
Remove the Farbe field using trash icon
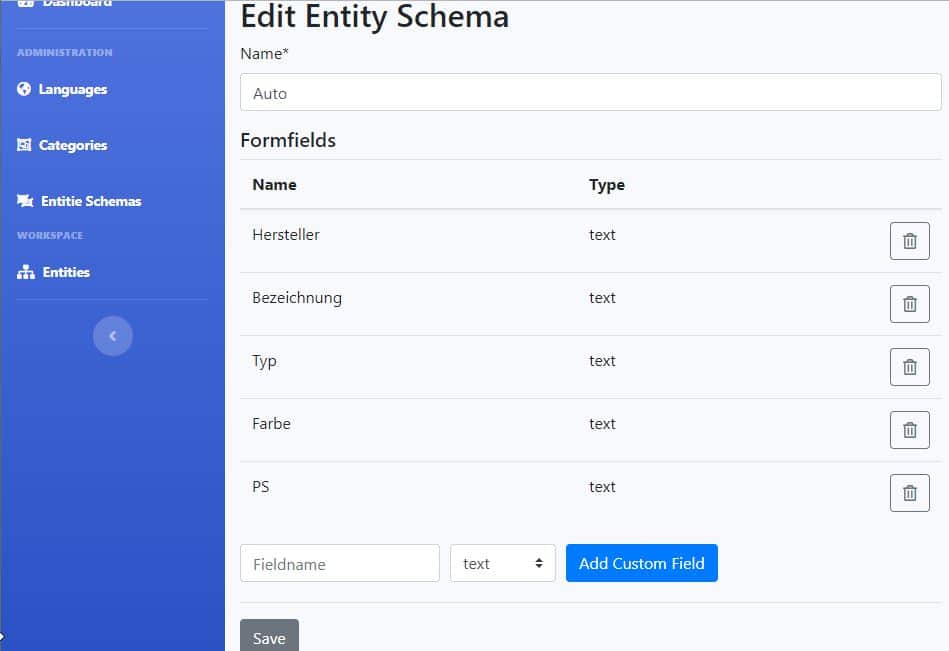pyautogui.click(x=909, y=430)
